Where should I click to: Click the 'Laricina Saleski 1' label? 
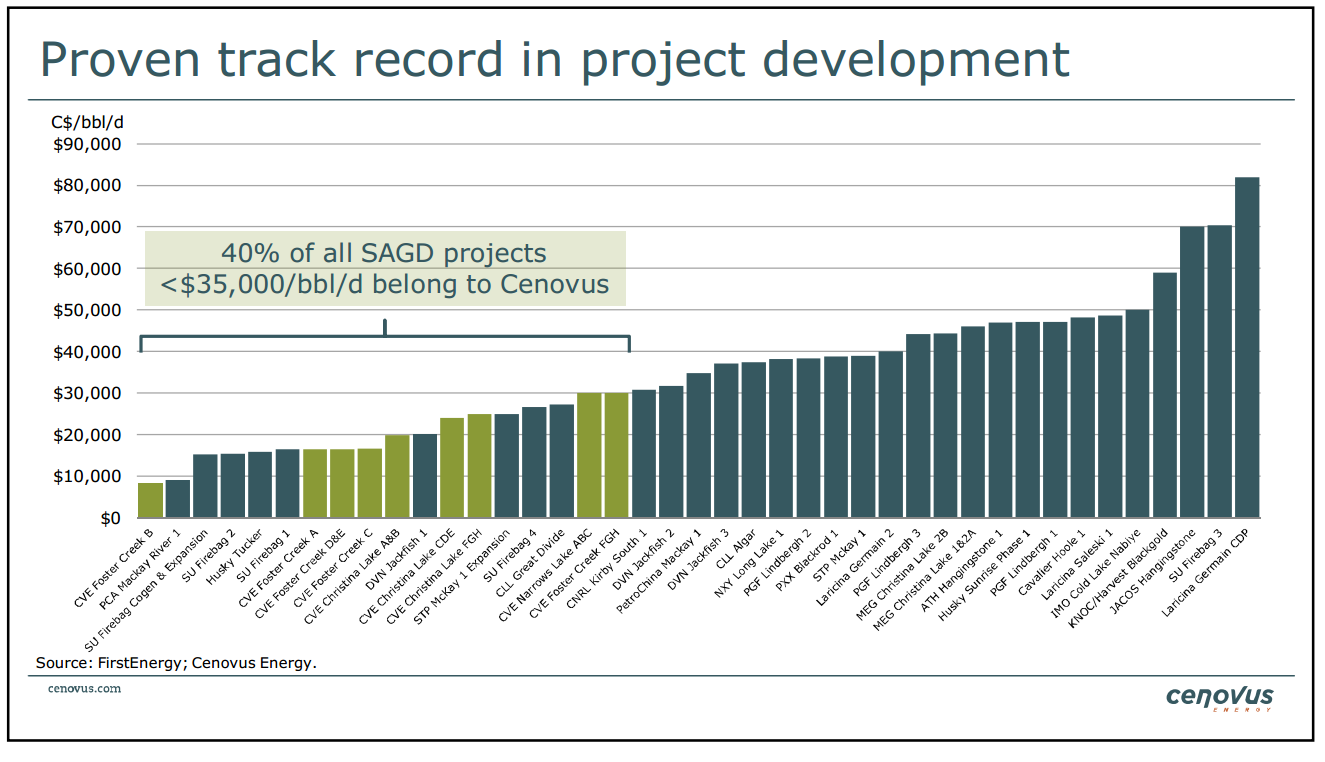[x=1076, y=565]
